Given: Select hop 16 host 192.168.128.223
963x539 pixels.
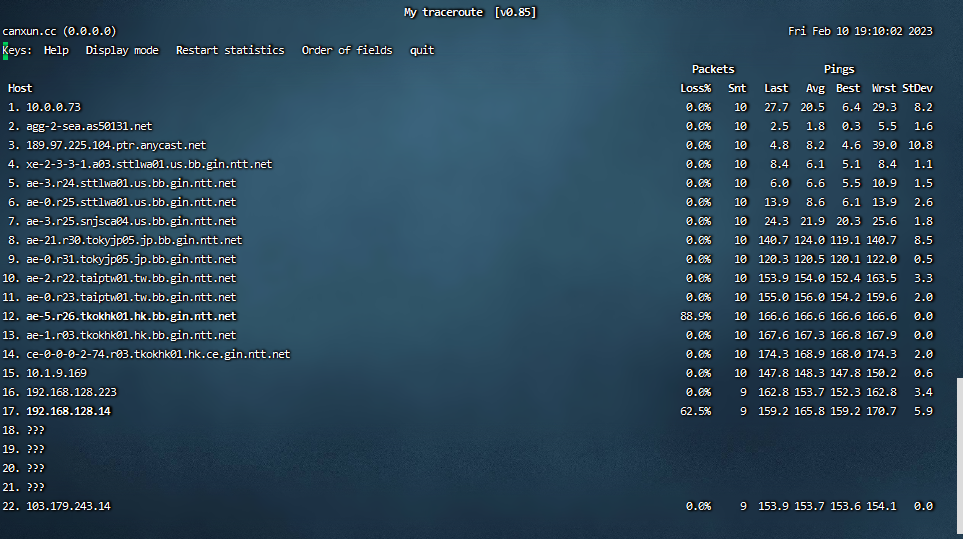Looking at the screenshot, I should [71, 392].
